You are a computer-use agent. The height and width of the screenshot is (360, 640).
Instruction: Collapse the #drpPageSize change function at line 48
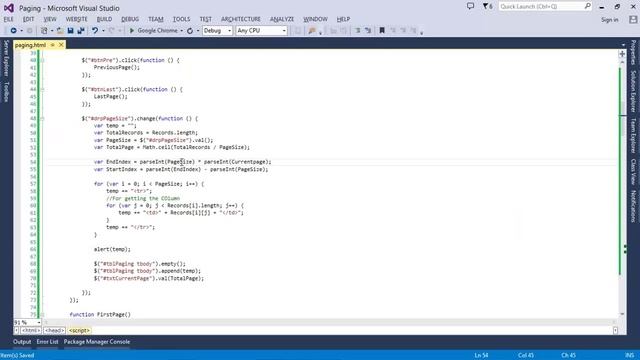(x=42, y=119)
